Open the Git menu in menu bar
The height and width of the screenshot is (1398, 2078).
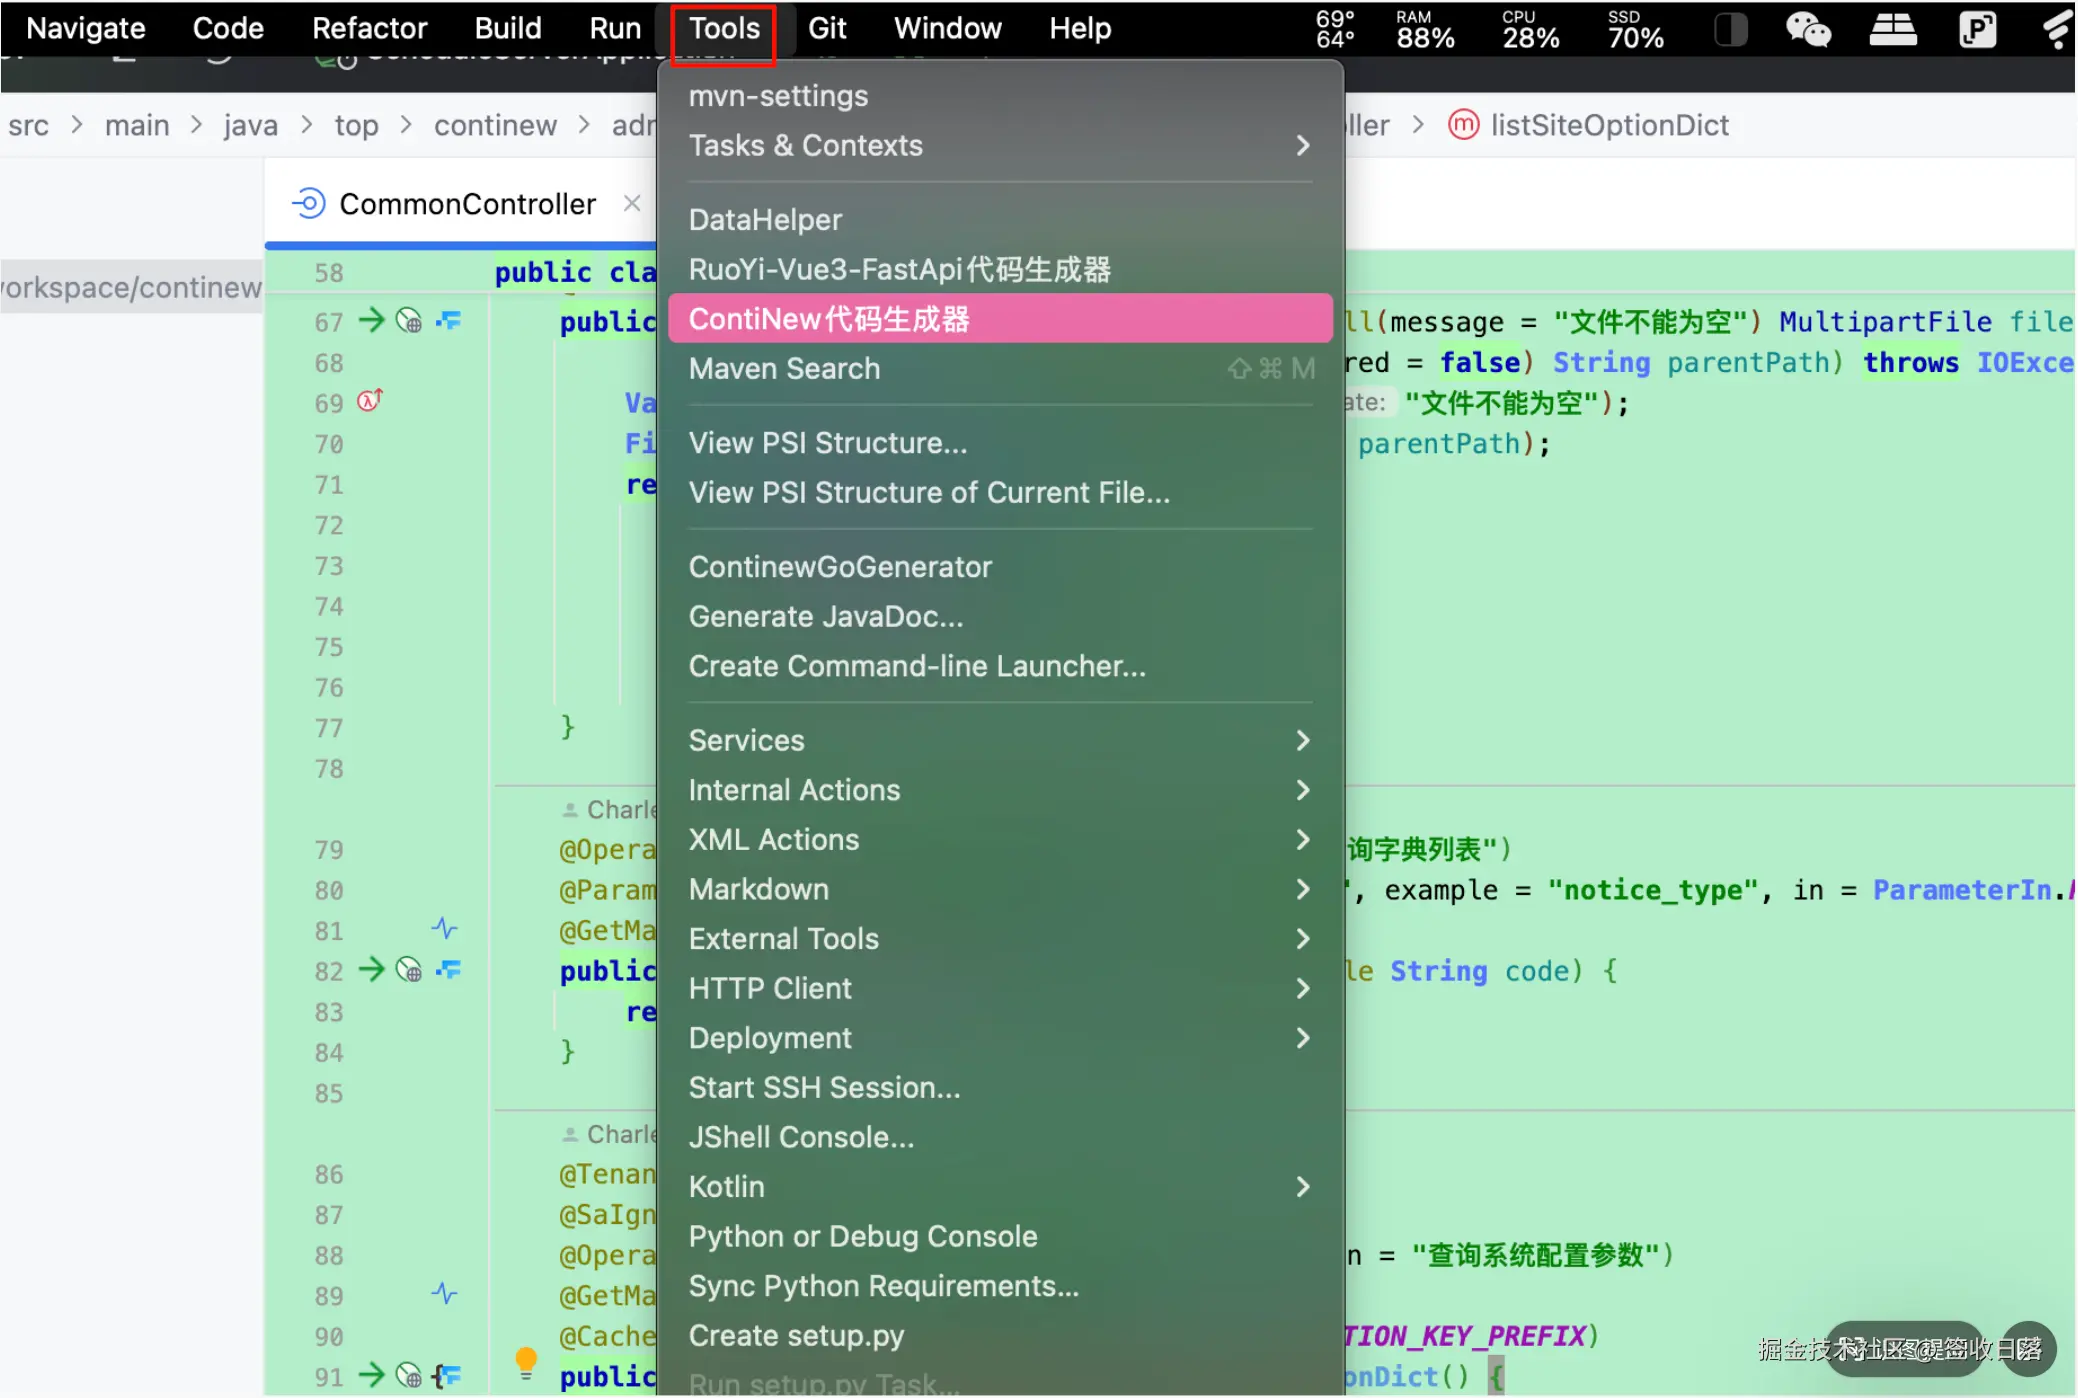[827, 28]
